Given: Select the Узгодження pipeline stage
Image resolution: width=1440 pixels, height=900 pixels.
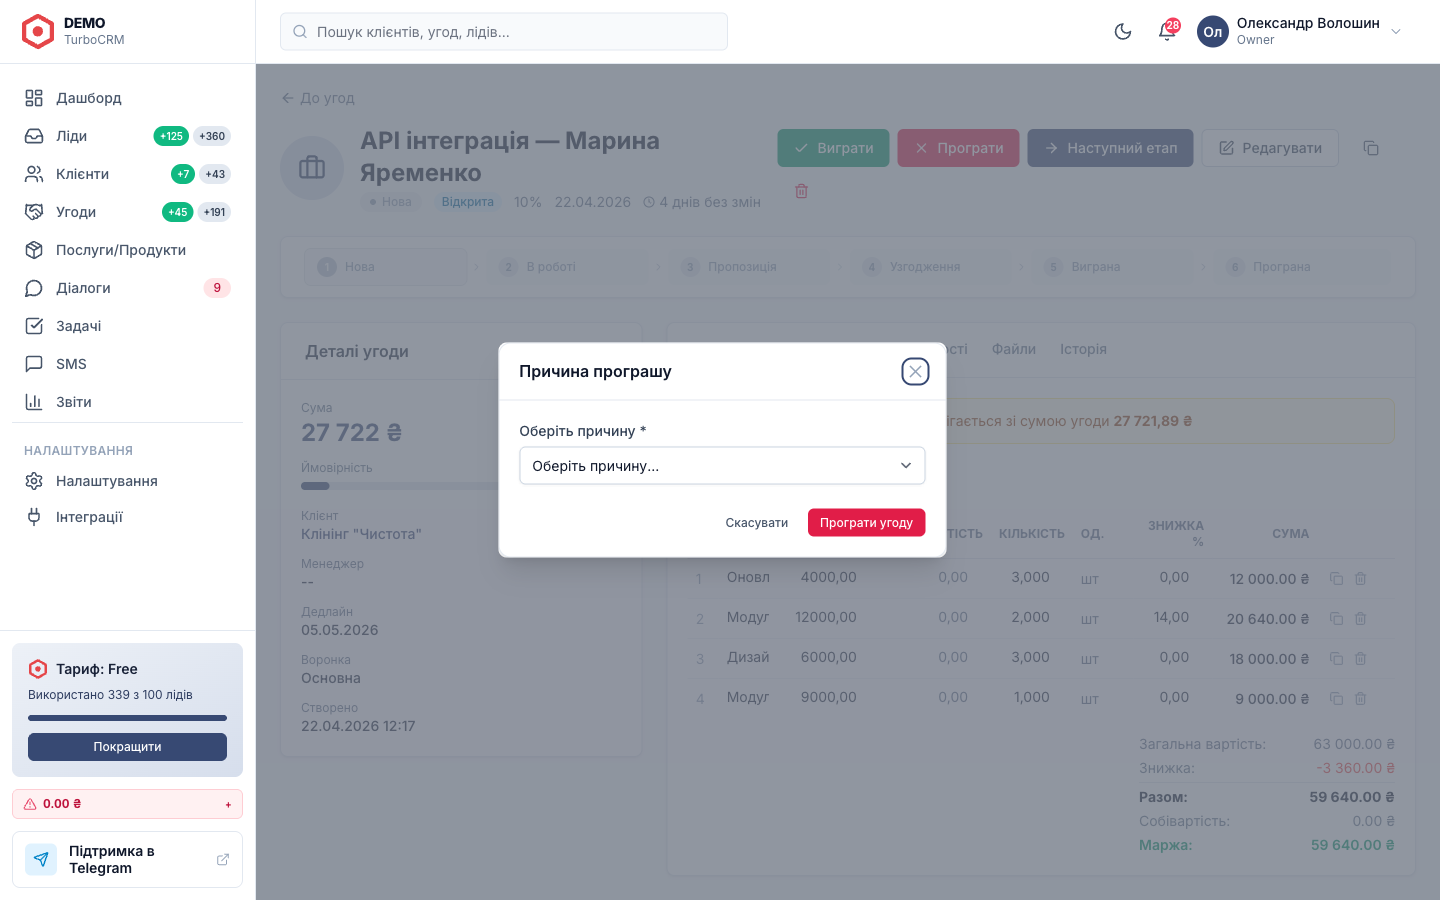Looking at the screenshot, I should (x=932, y=267).
